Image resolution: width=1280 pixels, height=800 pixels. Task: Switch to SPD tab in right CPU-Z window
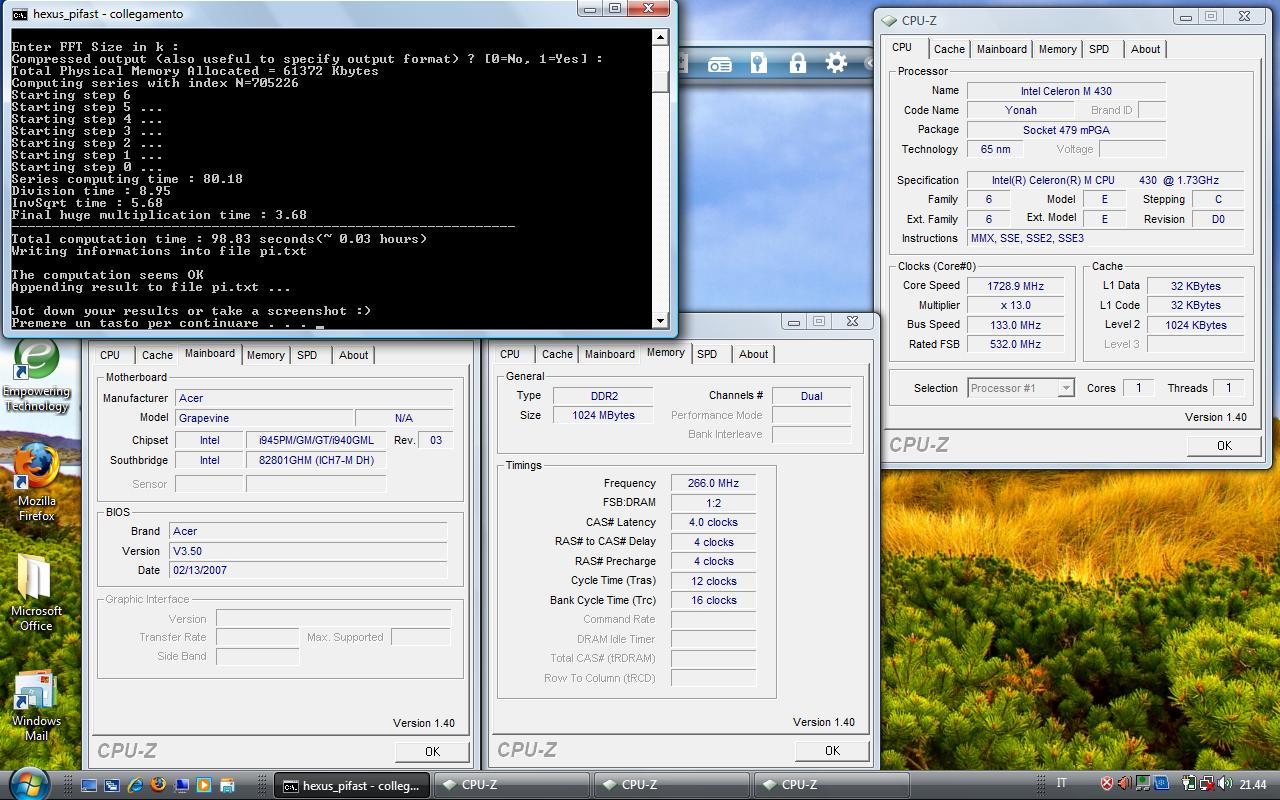coord(1099,49)
